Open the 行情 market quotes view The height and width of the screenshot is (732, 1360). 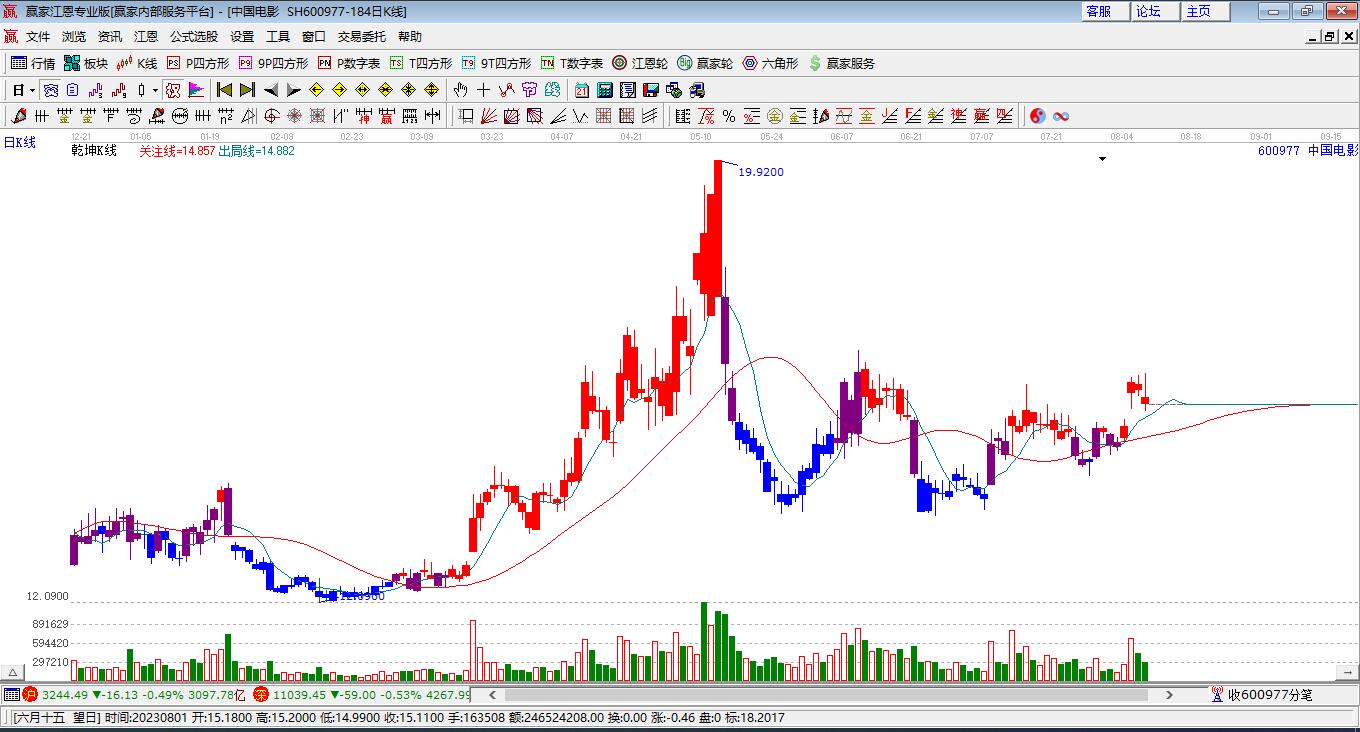click(x=32, y=63)
